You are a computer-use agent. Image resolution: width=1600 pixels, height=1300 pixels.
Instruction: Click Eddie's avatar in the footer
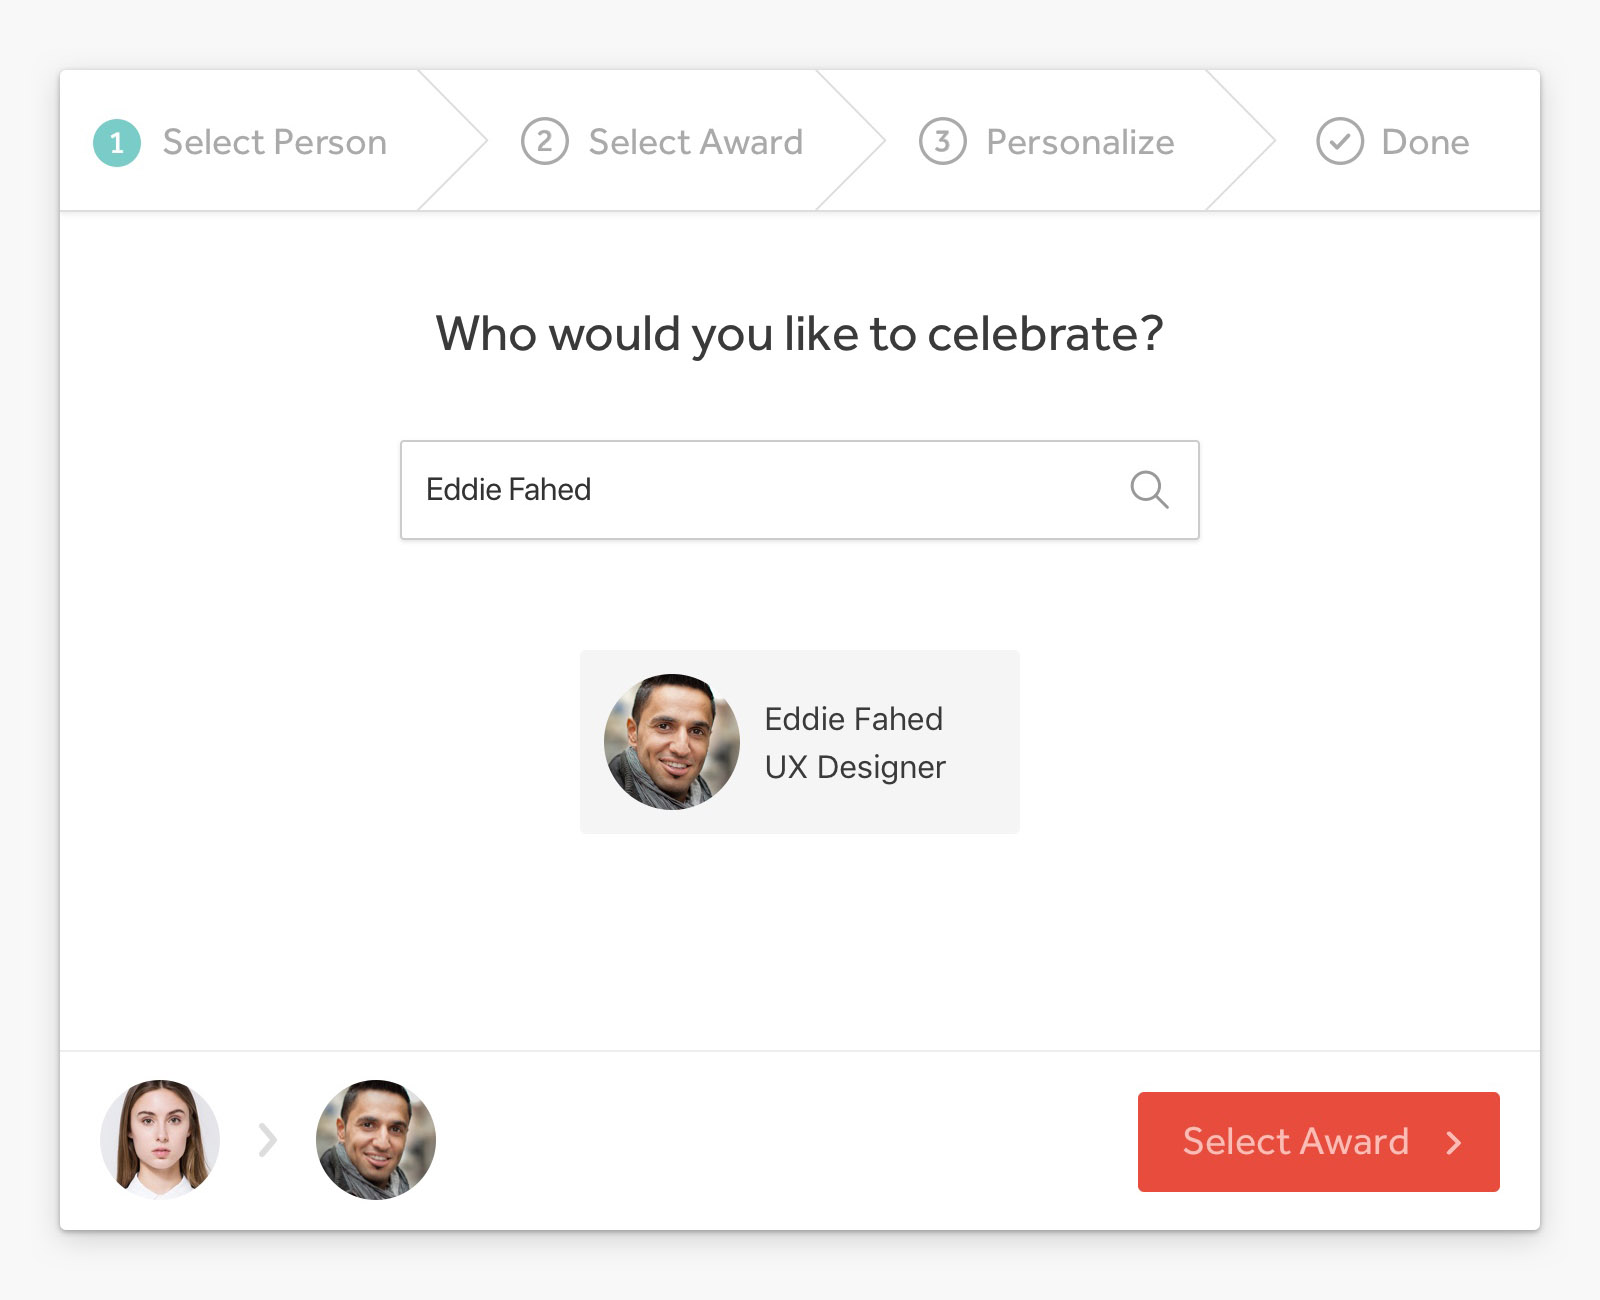point(376,1140)
